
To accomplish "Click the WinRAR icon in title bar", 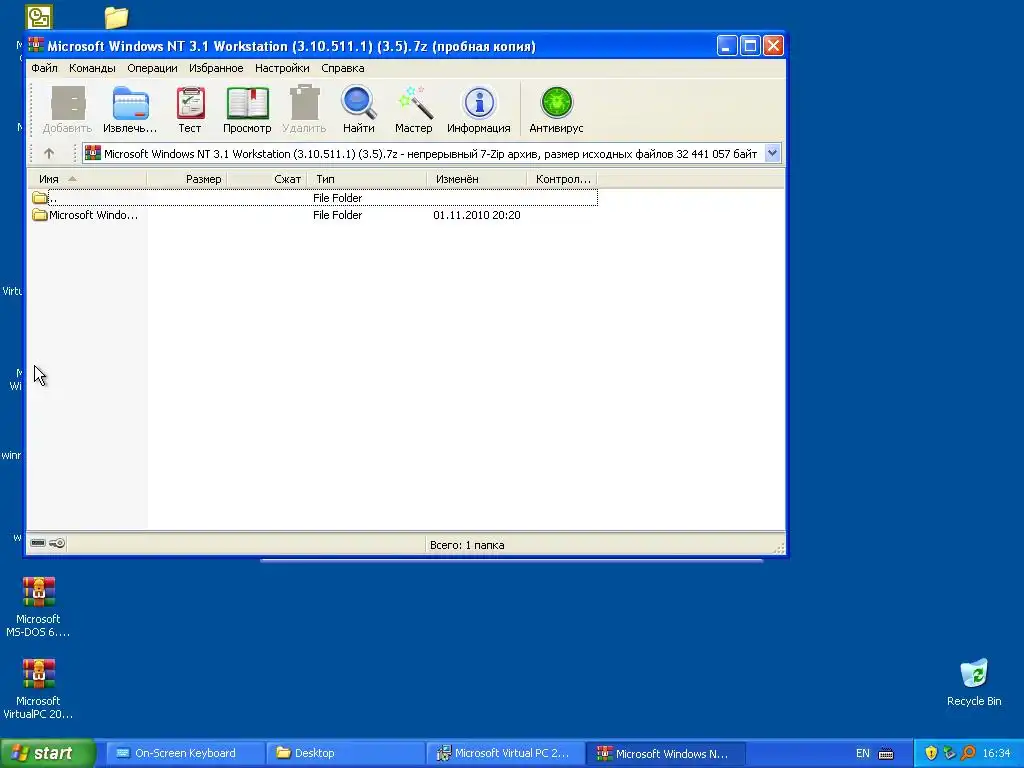I will (x=36, y=46).
